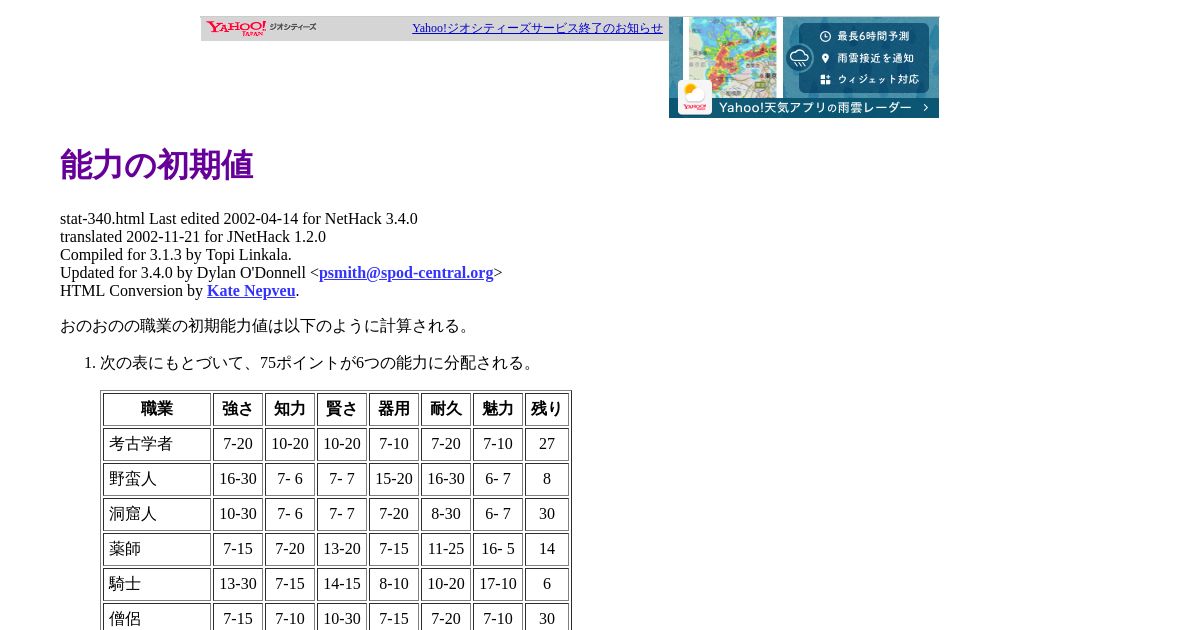The width and height of the screenshot is (1200, 630).
Task: Click the 耐久 value 11-25 for 薬師
Action: [x=446, y=549]
